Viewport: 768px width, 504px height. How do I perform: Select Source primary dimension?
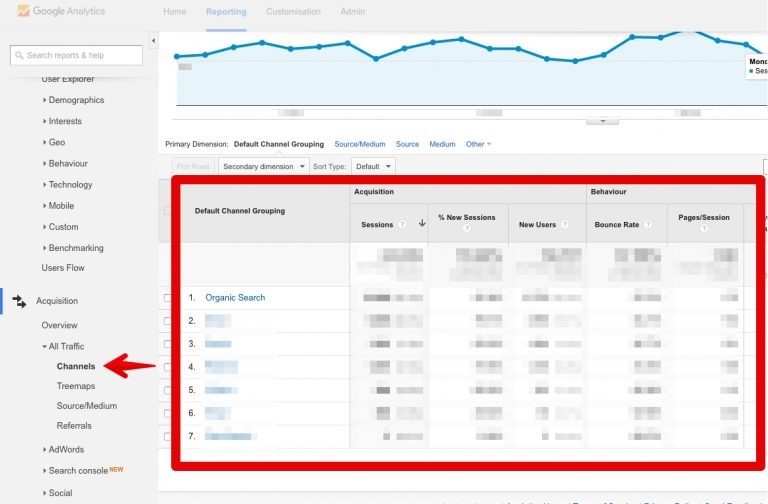click(x=407, y=144)
